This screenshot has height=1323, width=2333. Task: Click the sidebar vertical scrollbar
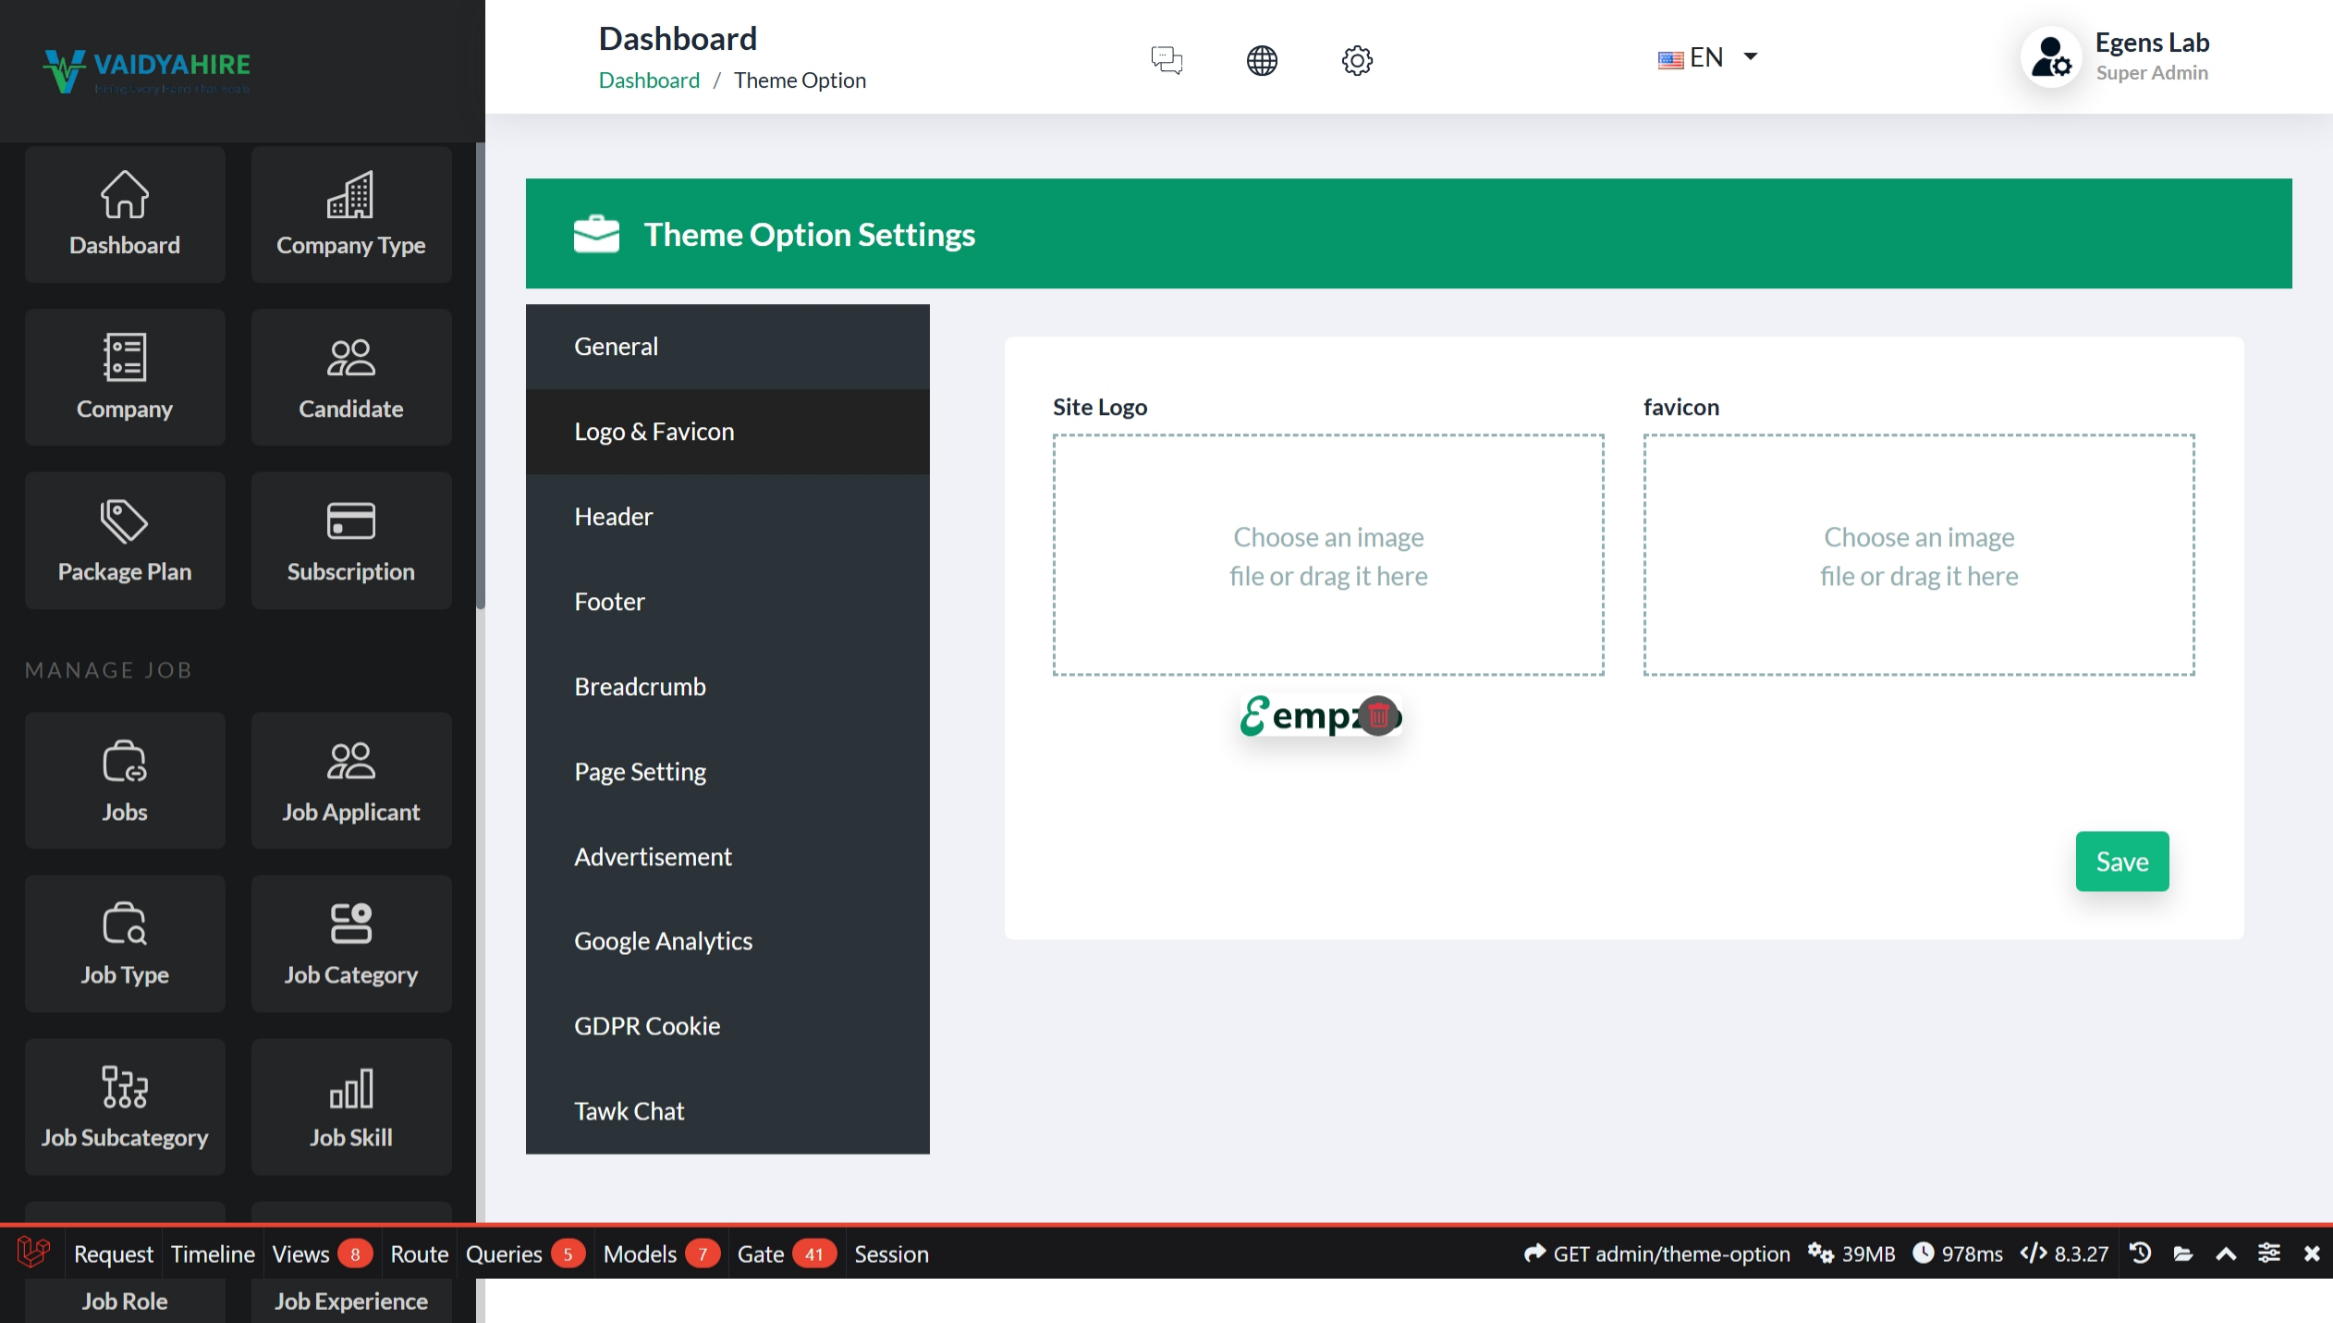[x=480, y=375]
